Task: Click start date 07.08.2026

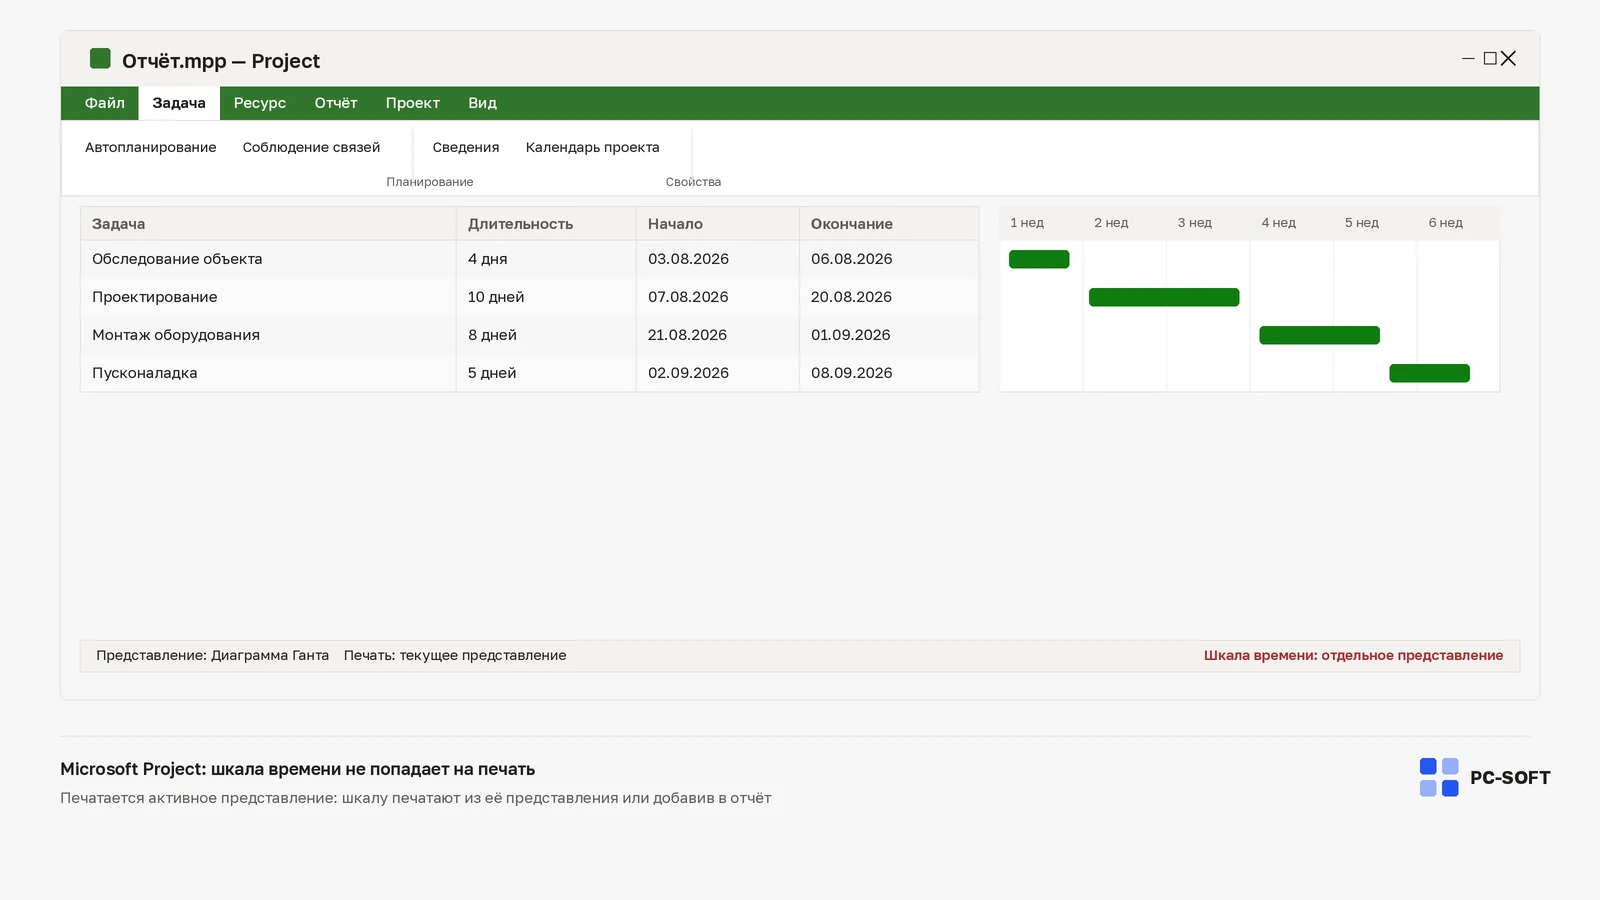Action: pos(718,297)
